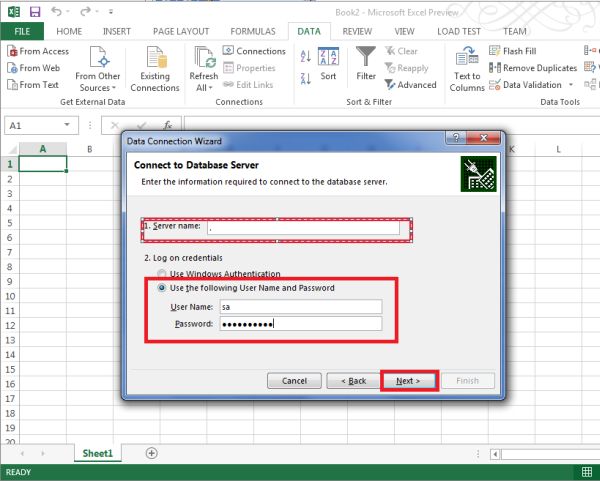Open the Sort dialog
The height and width of the screenshot is (481, 600).
pos(328,64)
